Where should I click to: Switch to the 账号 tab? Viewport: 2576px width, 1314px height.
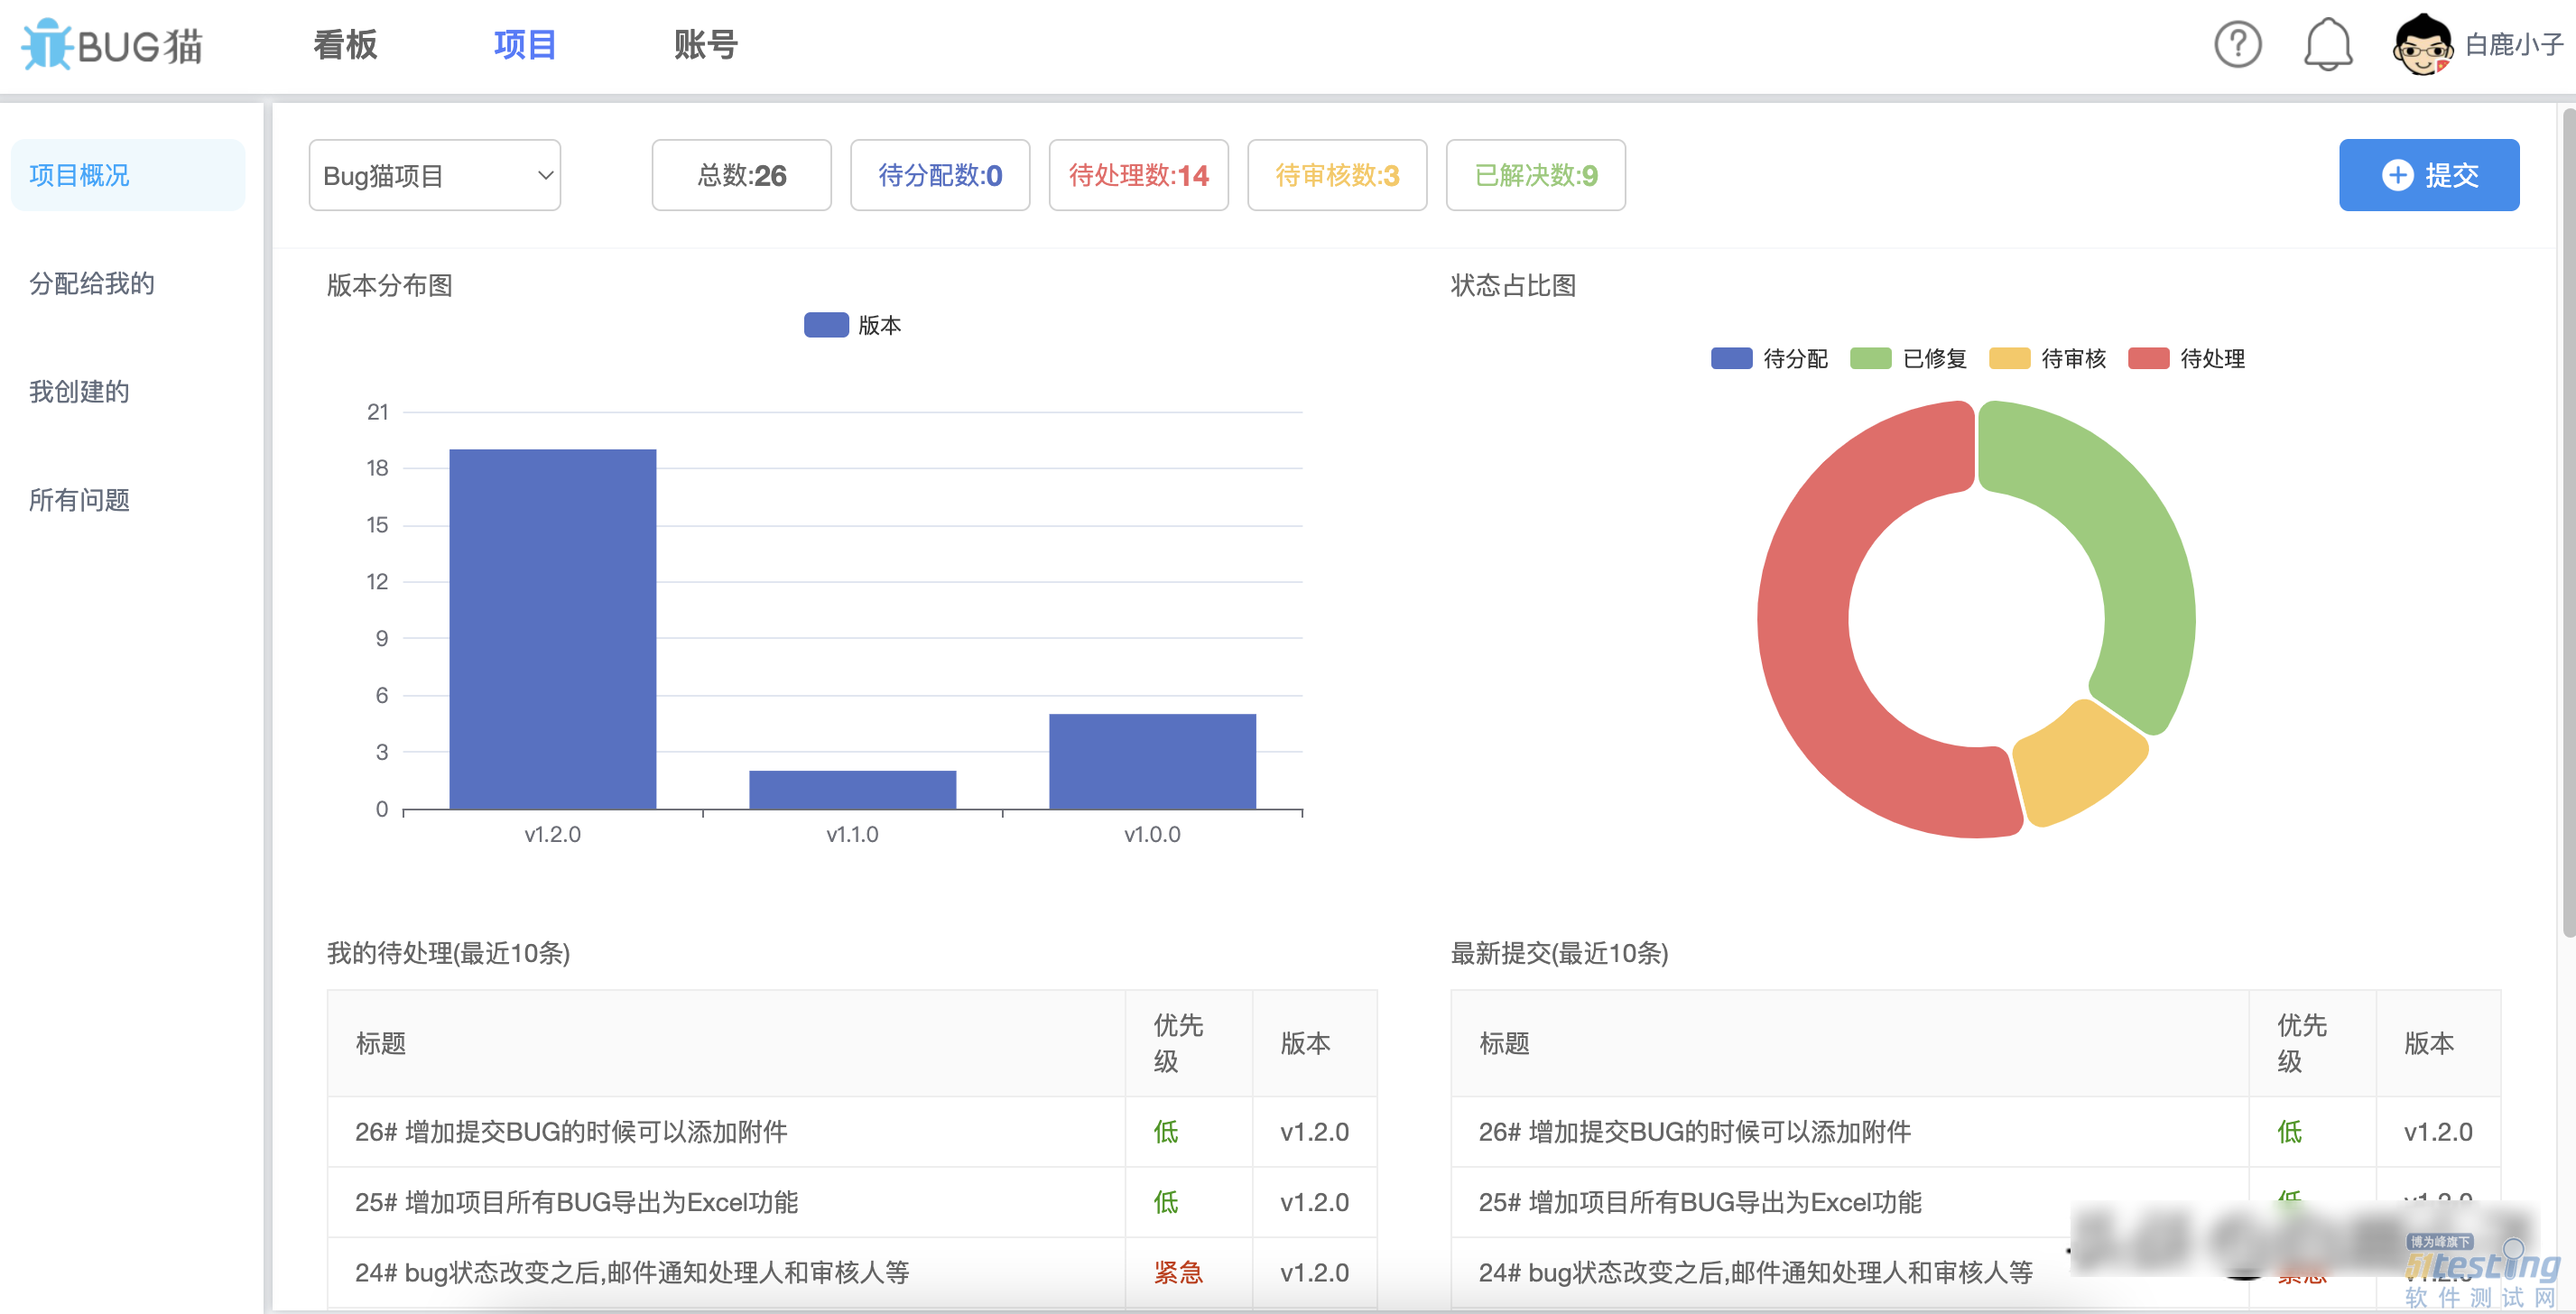click(x=705, y=45)
